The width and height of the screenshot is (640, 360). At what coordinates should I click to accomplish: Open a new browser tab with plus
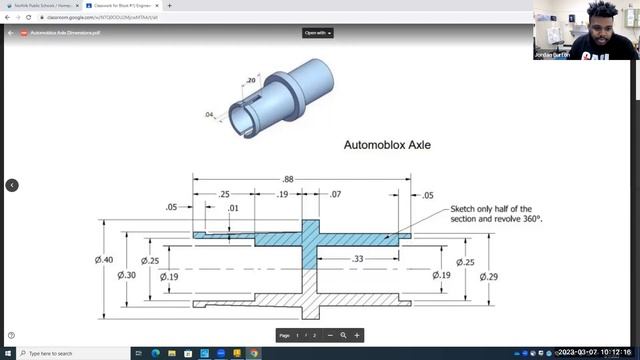pos(169,6)
